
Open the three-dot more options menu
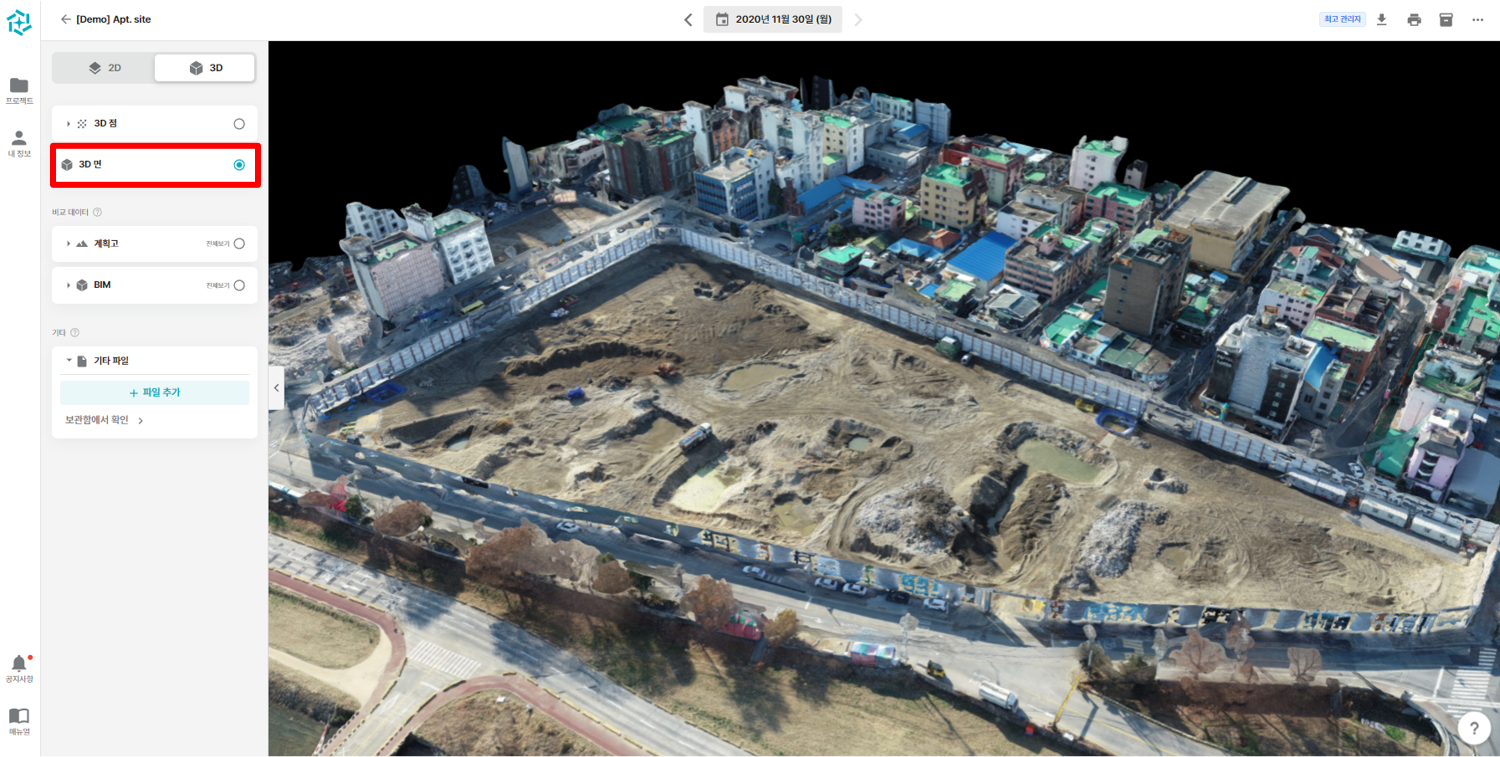[1478, 18]
